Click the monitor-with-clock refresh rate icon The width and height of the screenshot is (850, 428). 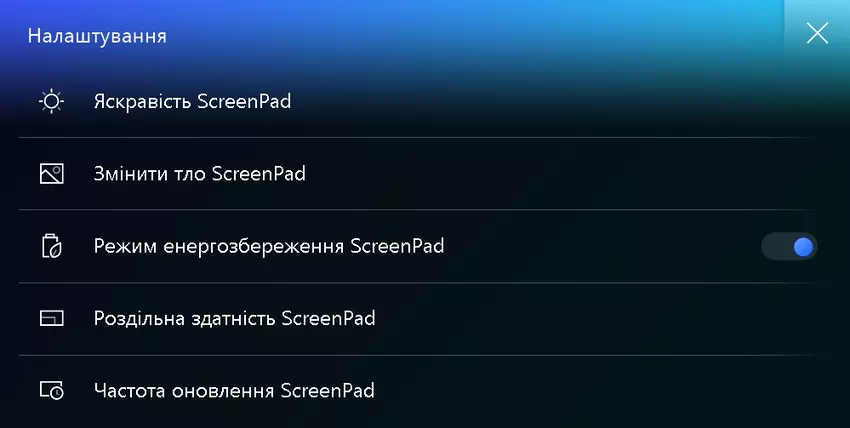click(x=51, y=391)
